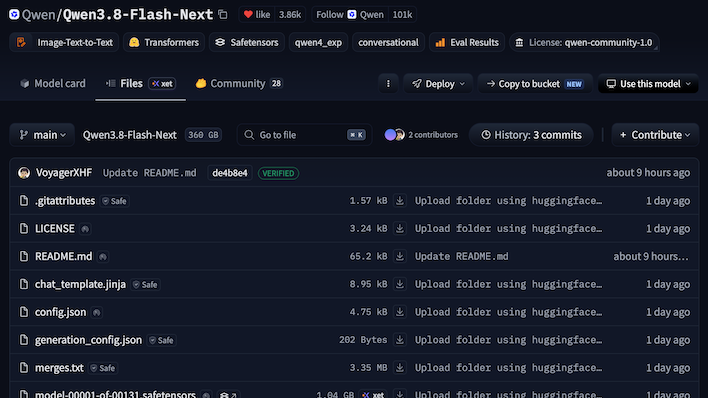Open the 101k followers count
Viewport: 708px width, 398px height.
[402, 14]
